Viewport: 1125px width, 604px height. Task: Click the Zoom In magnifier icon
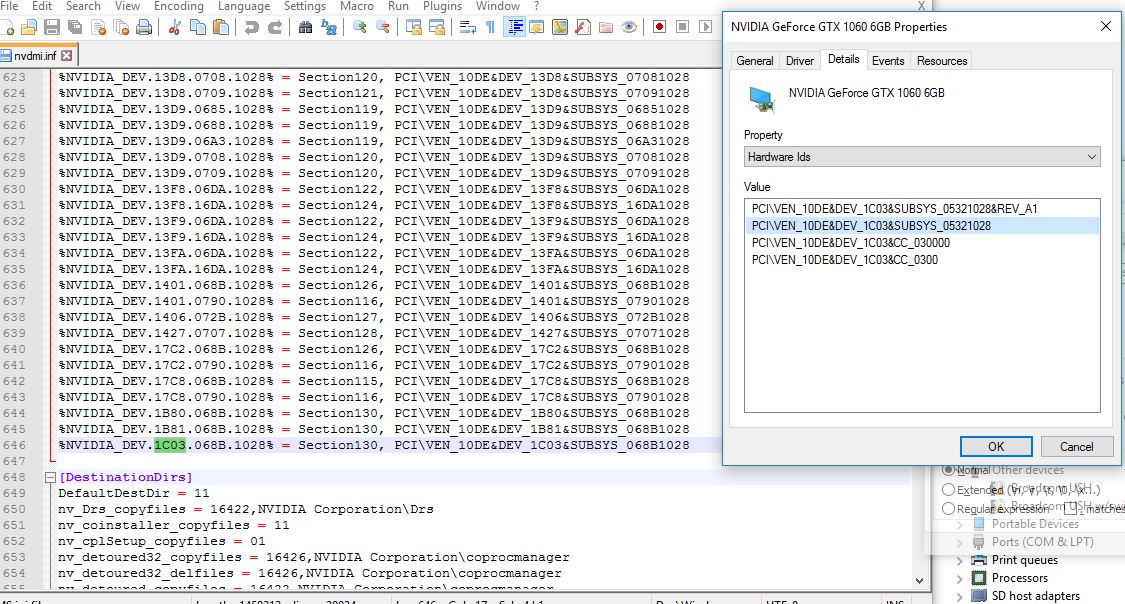[359, 27]
